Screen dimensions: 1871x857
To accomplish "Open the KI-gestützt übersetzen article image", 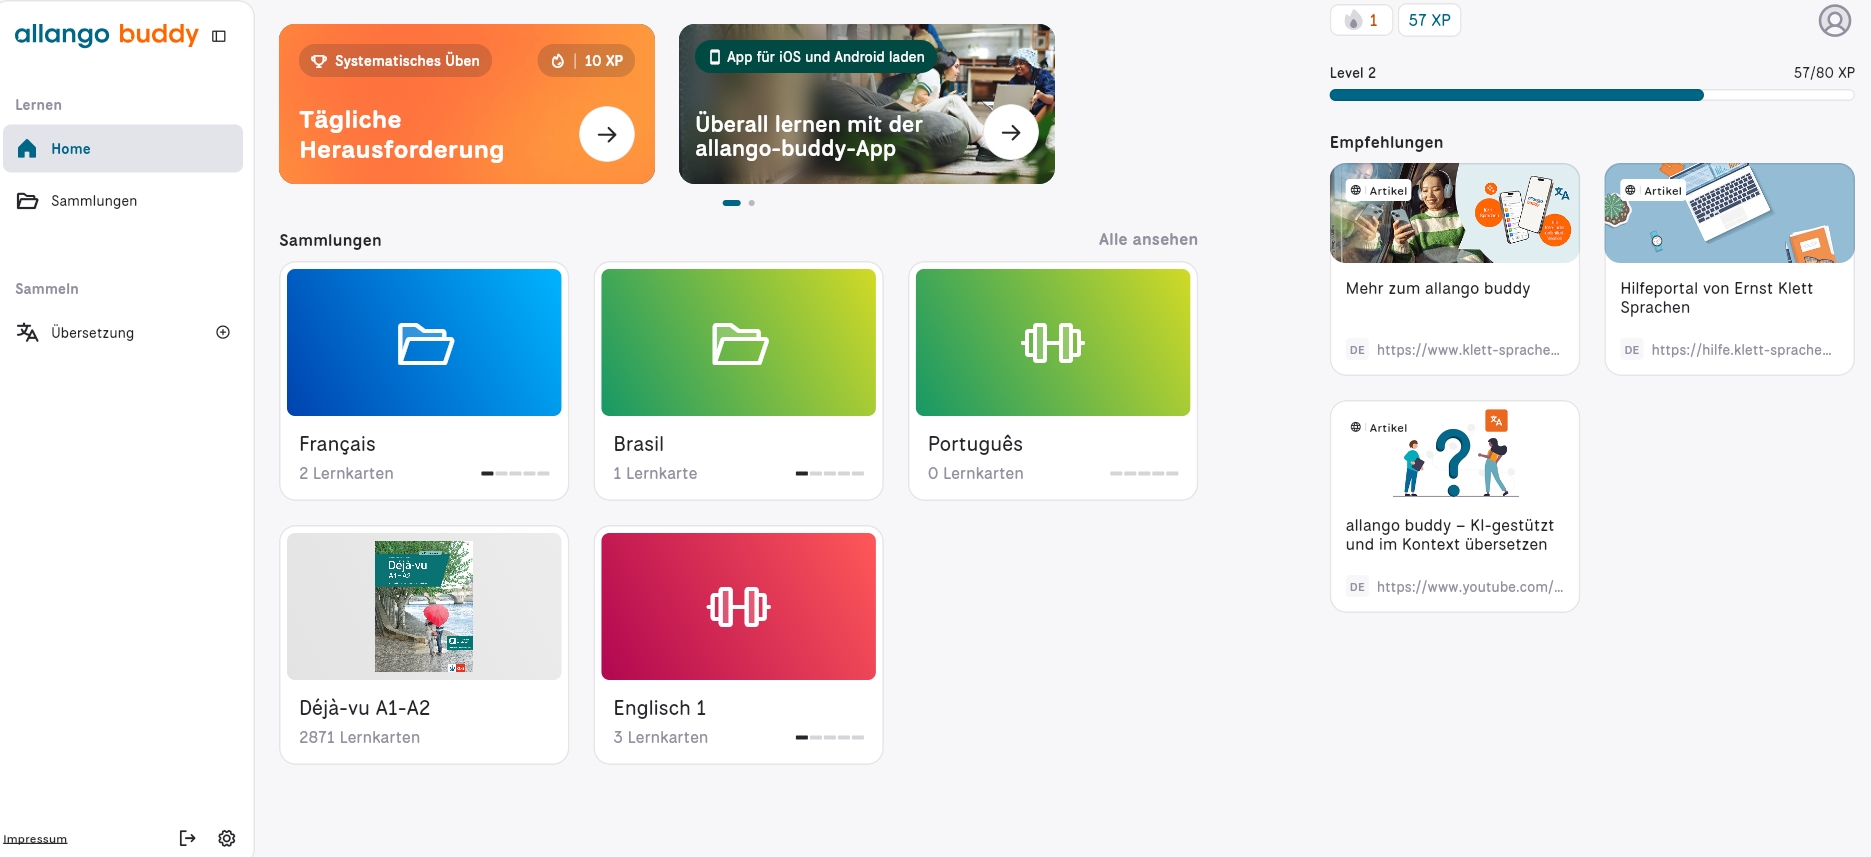I will coord(1454,451).
